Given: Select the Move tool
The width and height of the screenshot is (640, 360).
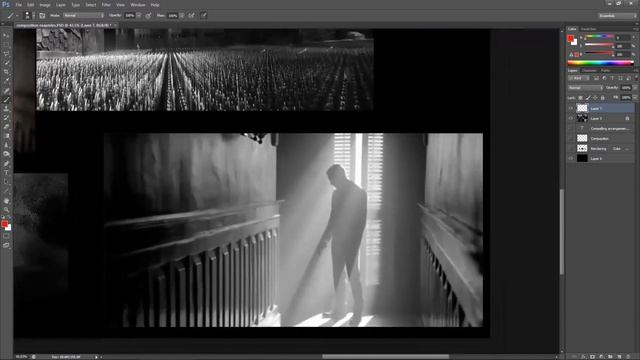Looking at the screenshot, I should tap(6, 36).
